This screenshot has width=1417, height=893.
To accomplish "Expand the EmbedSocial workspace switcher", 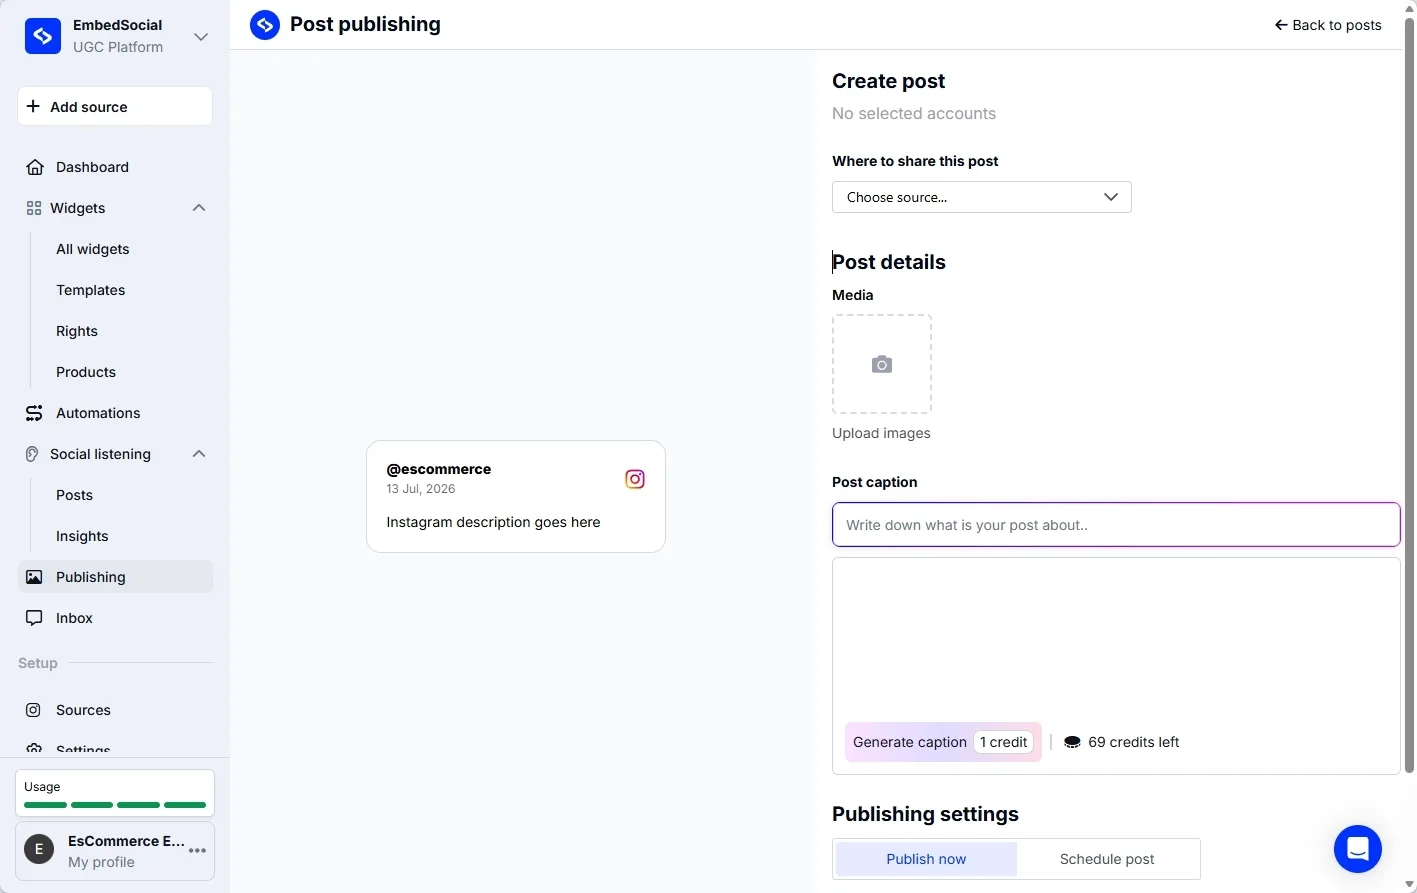I will point(201,37).
